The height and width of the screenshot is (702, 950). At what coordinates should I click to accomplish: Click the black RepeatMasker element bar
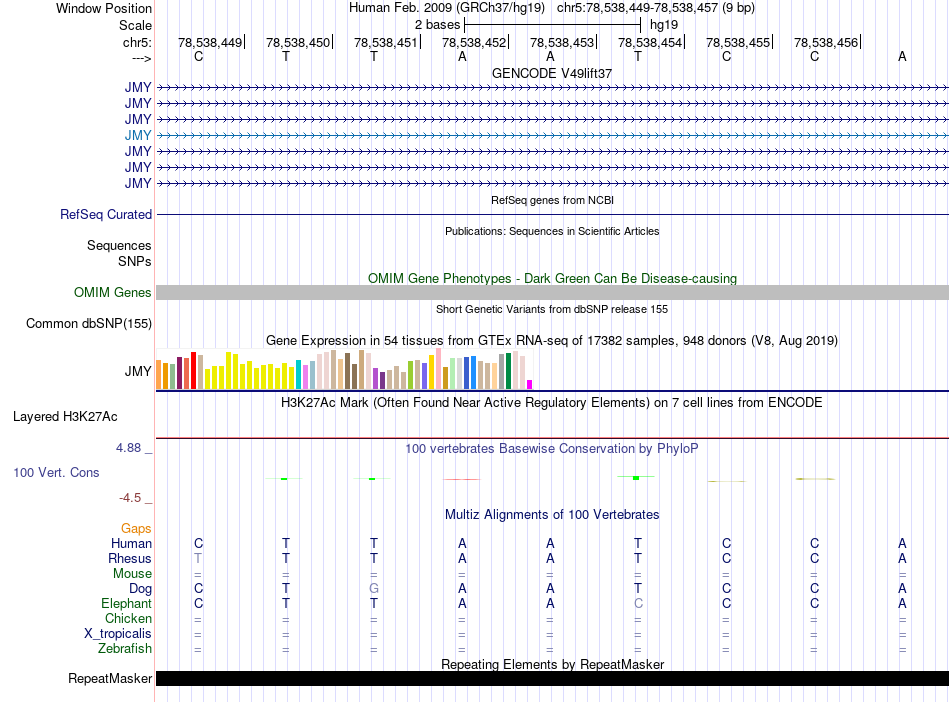552,679
